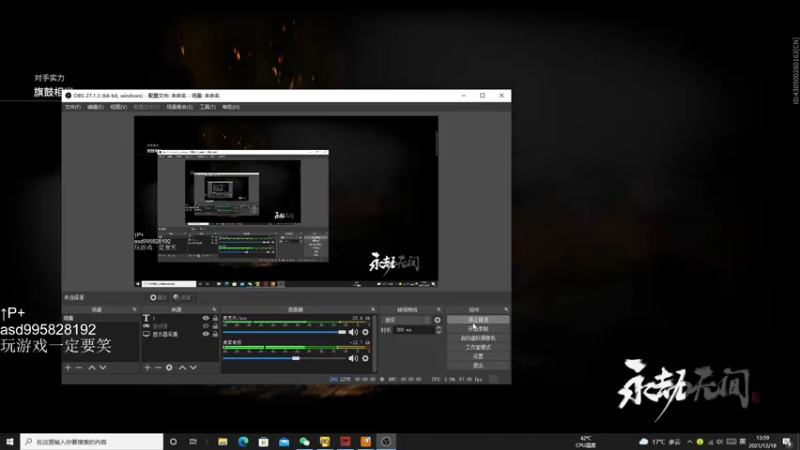The height and width of the screenshot is (450, 800).
Task: Open the Tools (工具) menu
Action: point(208,107)
